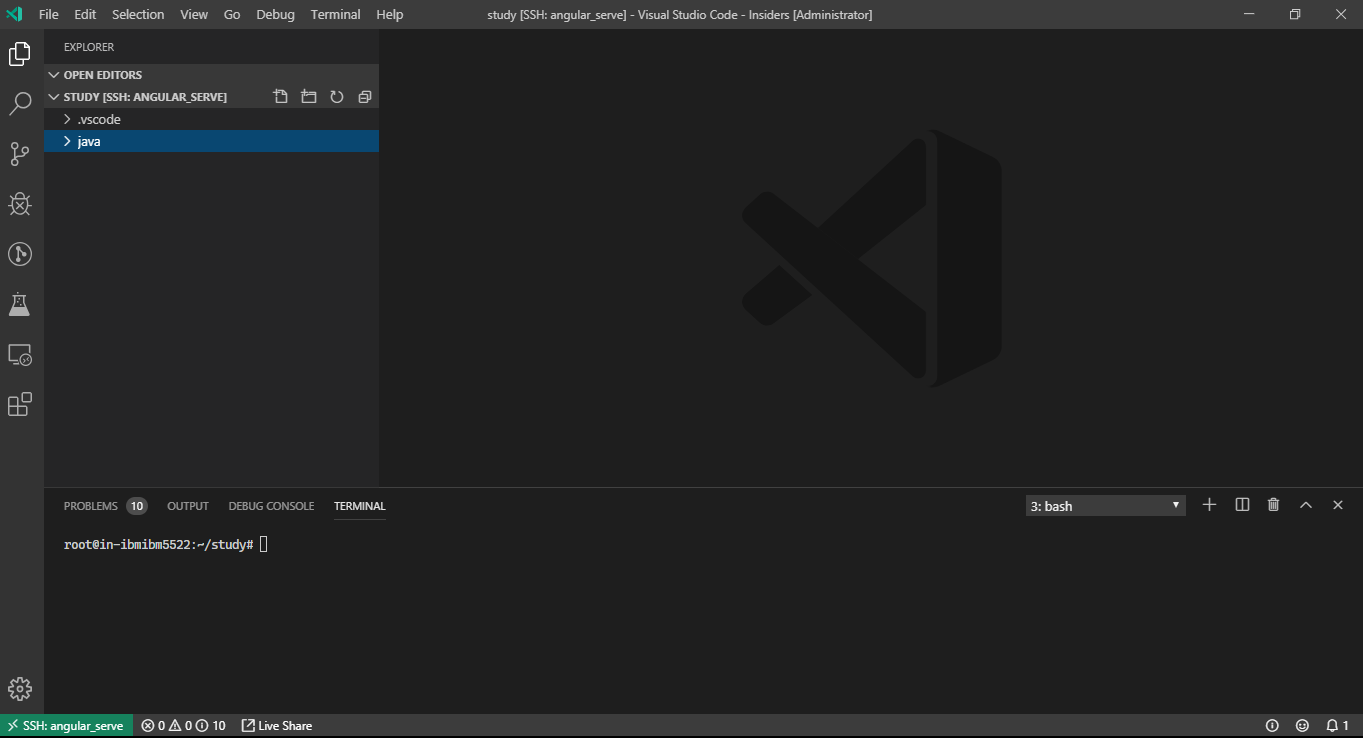
Task: Select the TERMINAL tab
Action: point(360,506)
